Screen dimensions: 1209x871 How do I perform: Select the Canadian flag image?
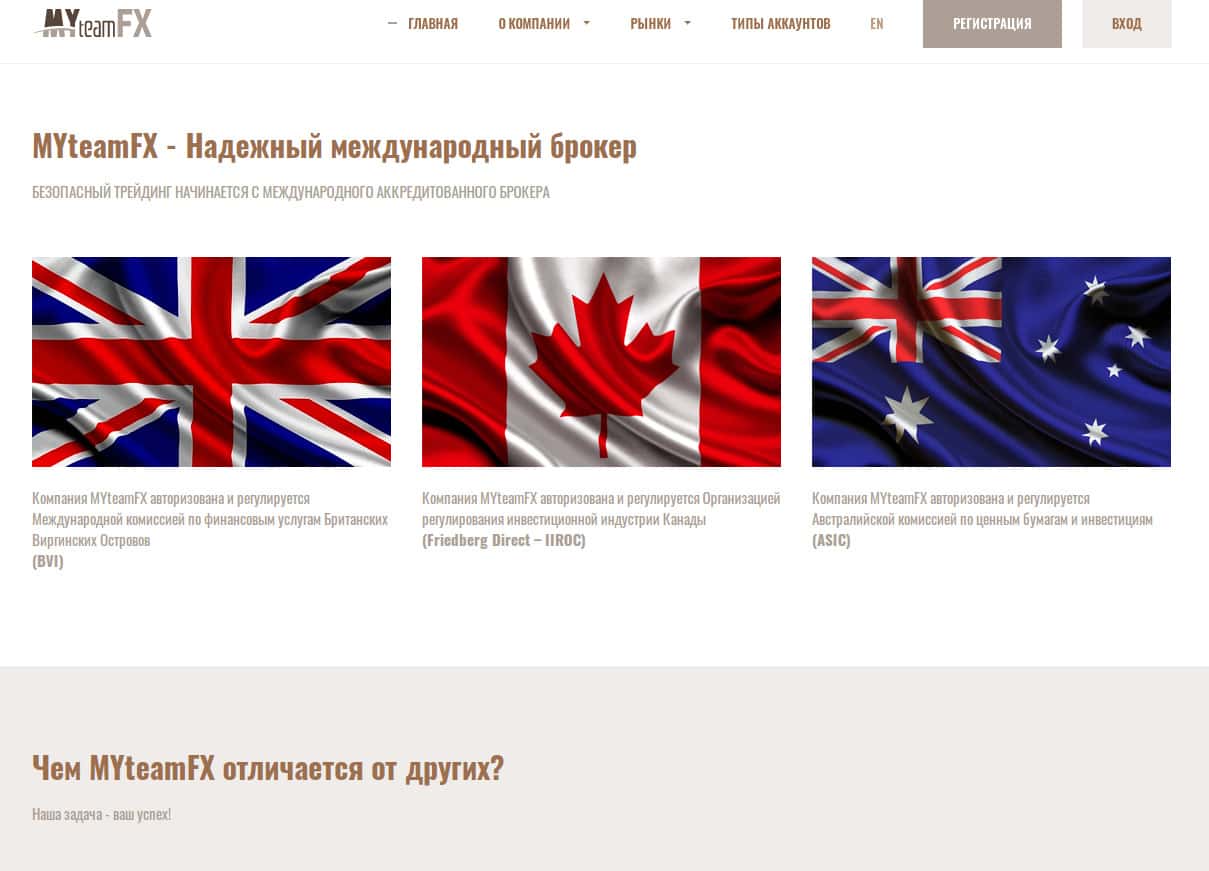601,362
